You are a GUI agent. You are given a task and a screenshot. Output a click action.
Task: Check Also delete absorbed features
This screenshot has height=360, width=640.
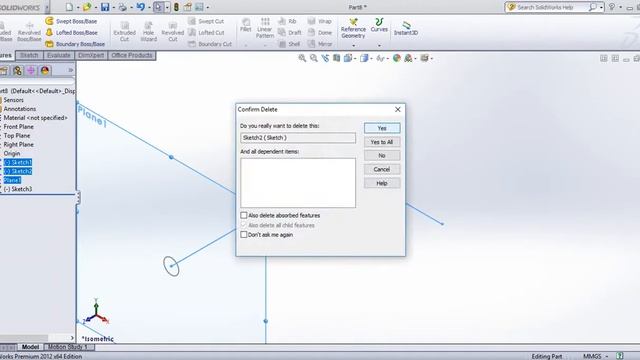coord(244,215)
